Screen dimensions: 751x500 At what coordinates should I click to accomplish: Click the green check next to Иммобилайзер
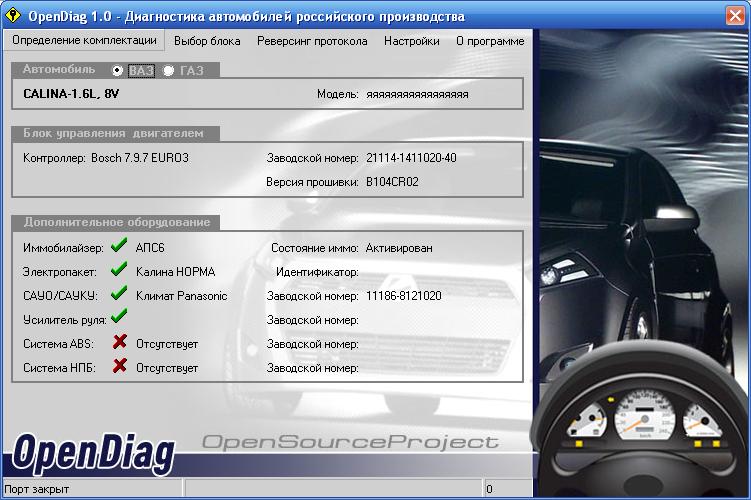(x=119, y=245)
